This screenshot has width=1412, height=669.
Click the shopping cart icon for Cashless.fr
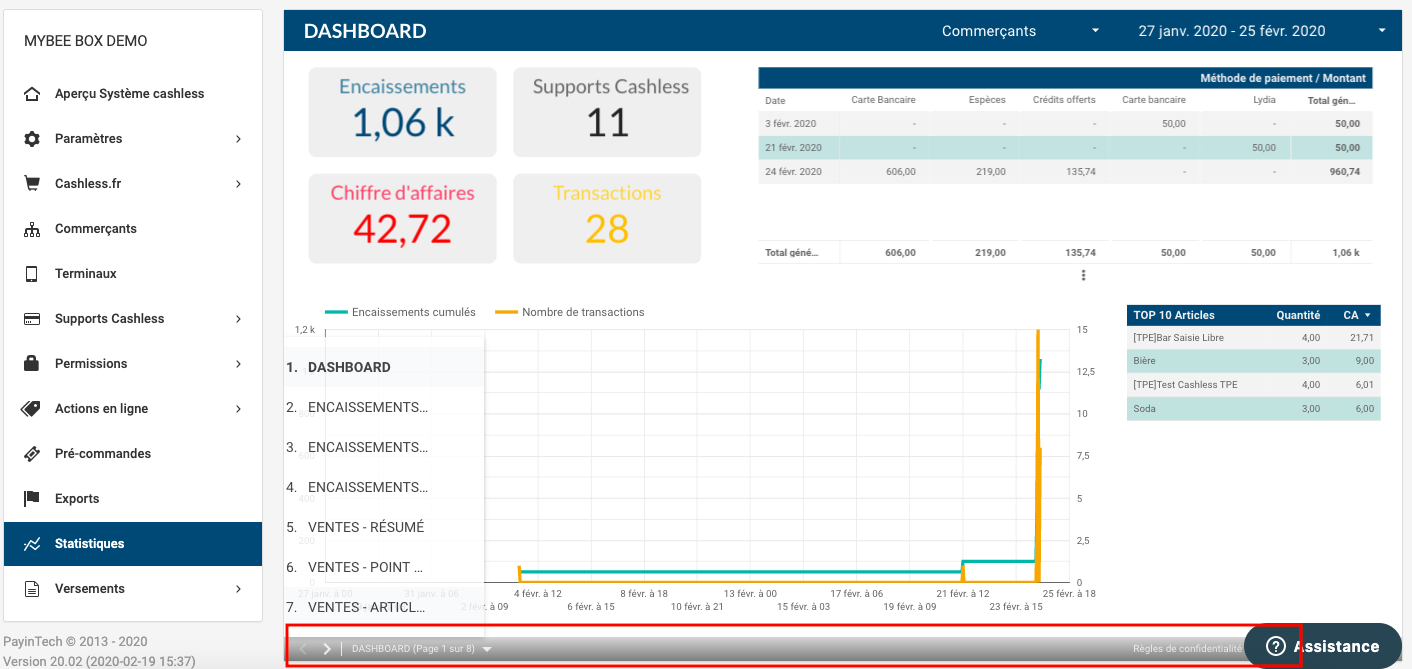click(x=32, y=184)
